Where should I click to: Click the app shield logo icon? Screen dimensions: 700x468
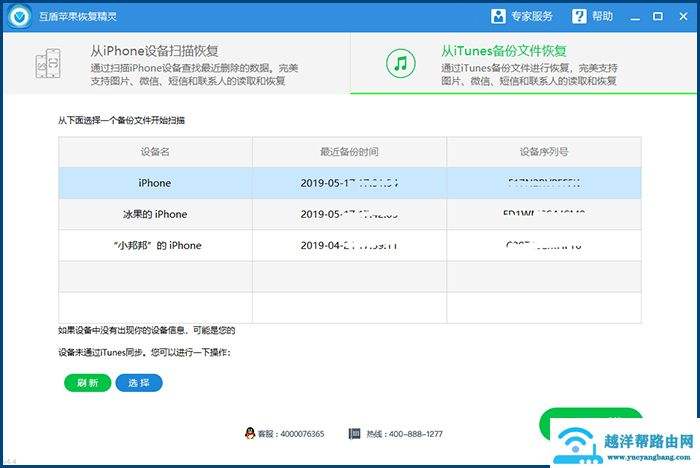point(19,17)
